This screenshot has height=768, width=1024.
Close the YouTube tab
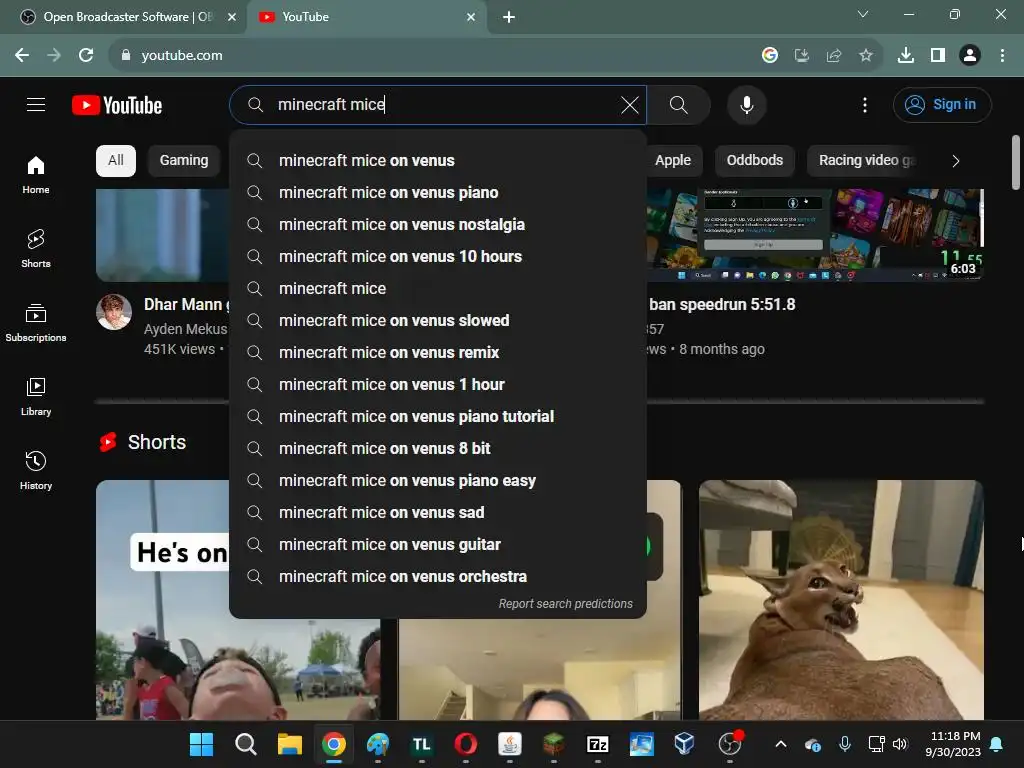click(471, 17)
